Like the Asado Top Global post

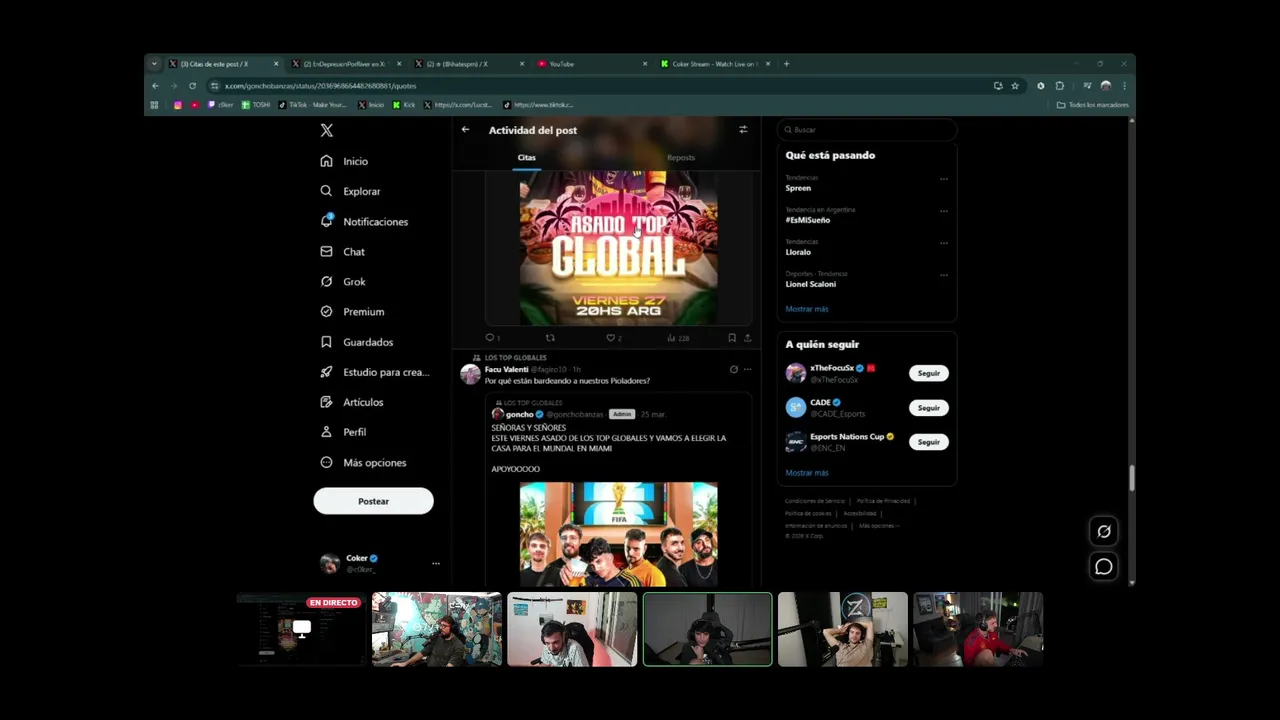pos(612,338)
